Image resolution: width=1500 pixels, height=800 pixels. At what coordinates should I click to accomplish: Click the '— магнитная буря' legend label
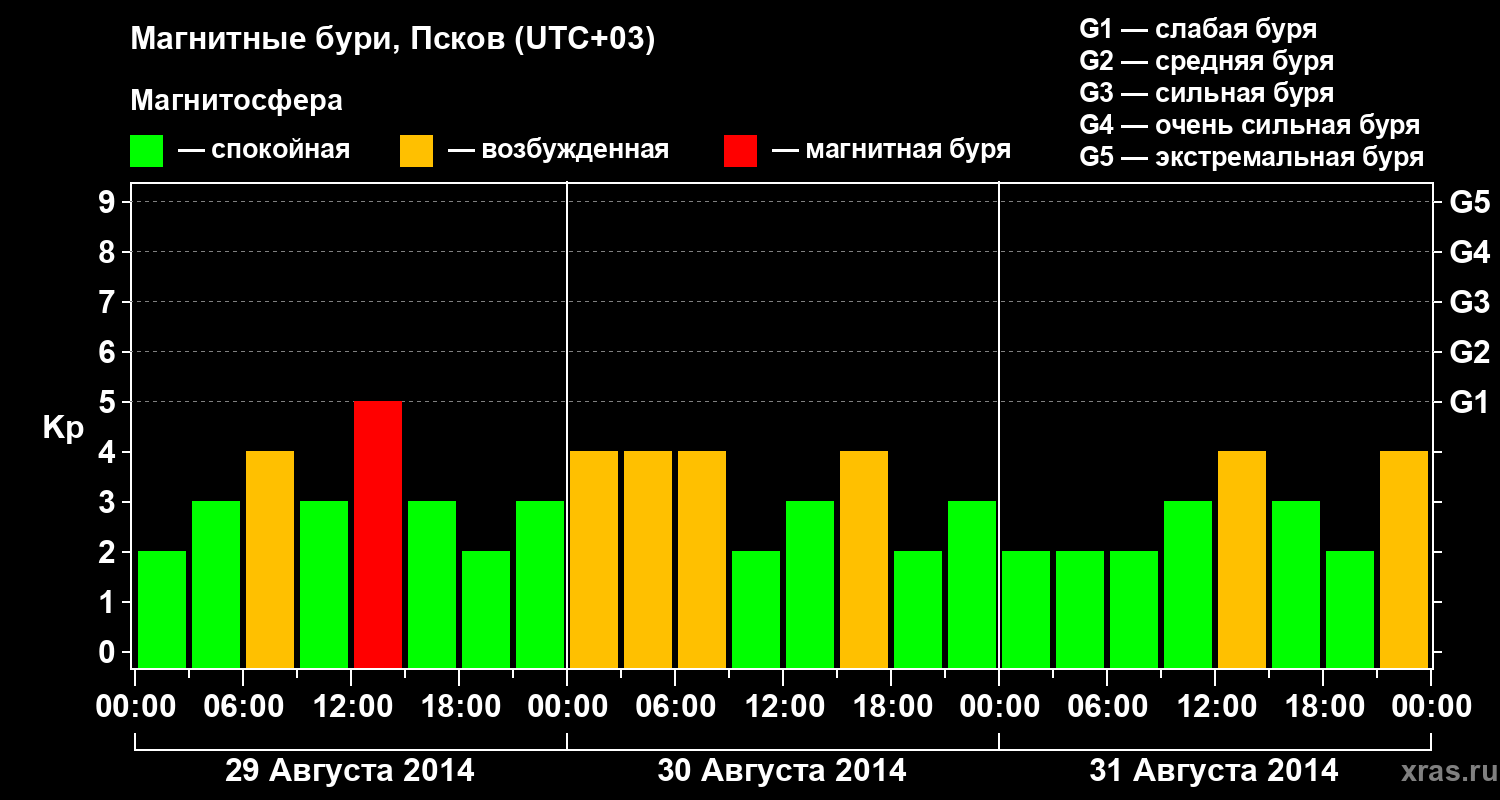point(892,150)
